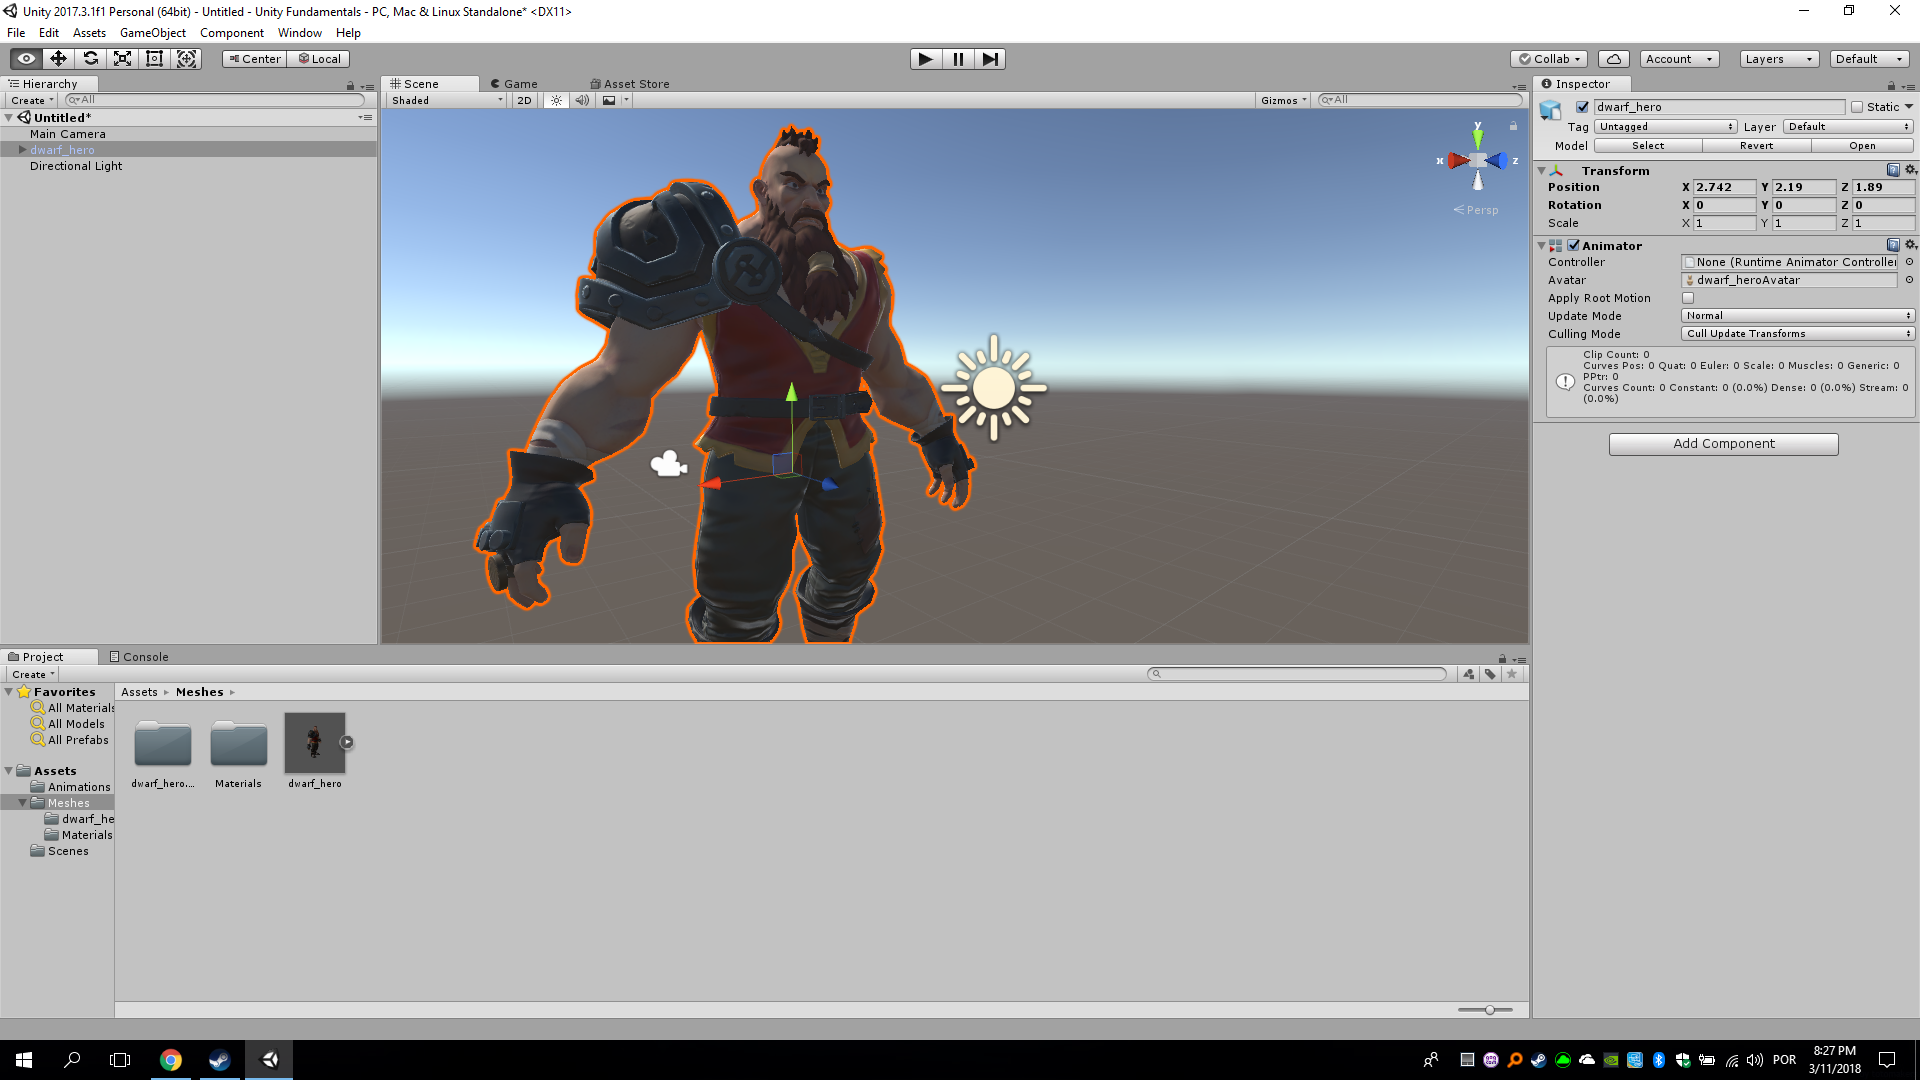Open Transform component help icon
The image size is (1920, 1080).
[x=1893, y=170]
